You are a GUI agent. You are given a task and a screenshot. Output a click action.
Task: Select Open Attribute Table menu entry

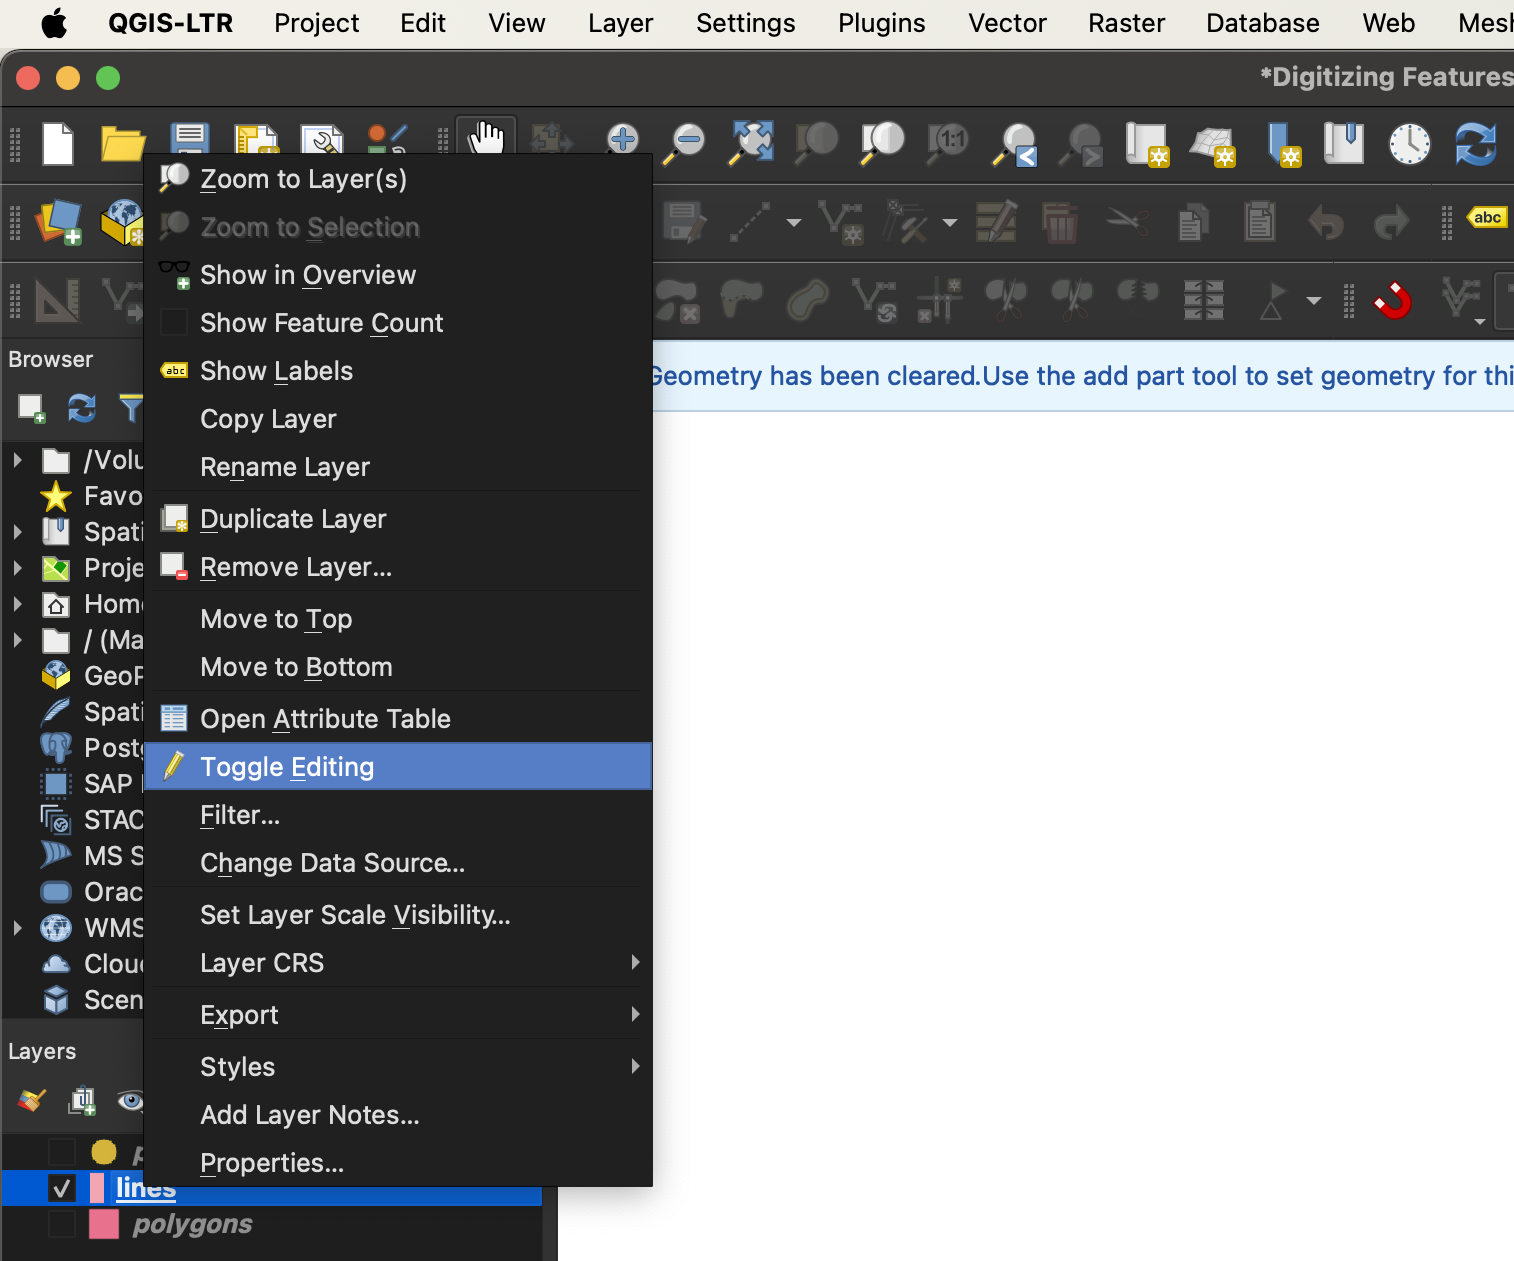point(398,719)
